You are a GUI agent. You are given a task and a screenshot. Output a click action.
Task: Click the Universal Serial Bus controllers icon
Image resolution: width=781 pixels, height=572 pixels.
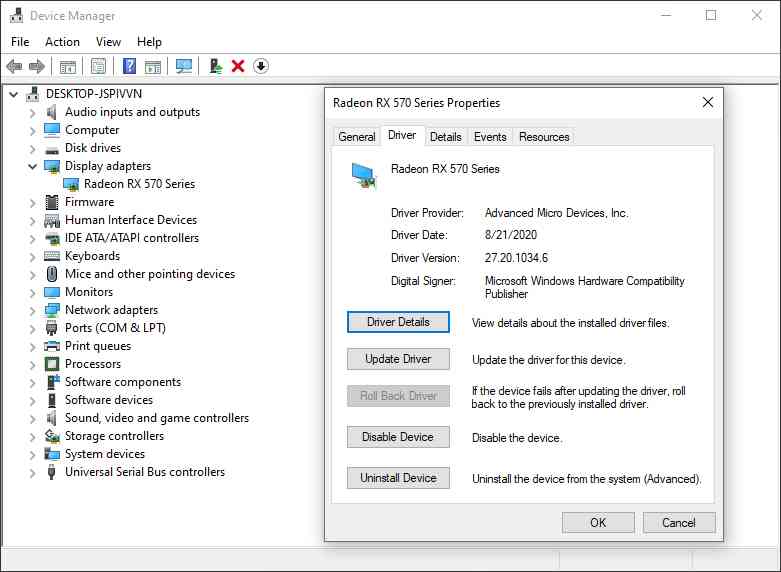51,472
